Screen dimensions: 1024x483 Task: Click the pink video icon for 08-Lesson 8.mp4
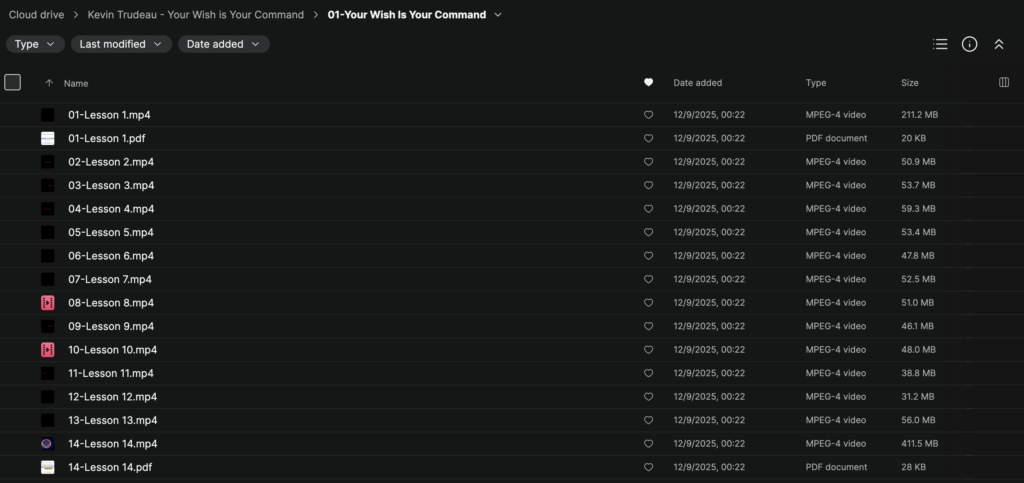pyautogui.click(x=48, y=303)
